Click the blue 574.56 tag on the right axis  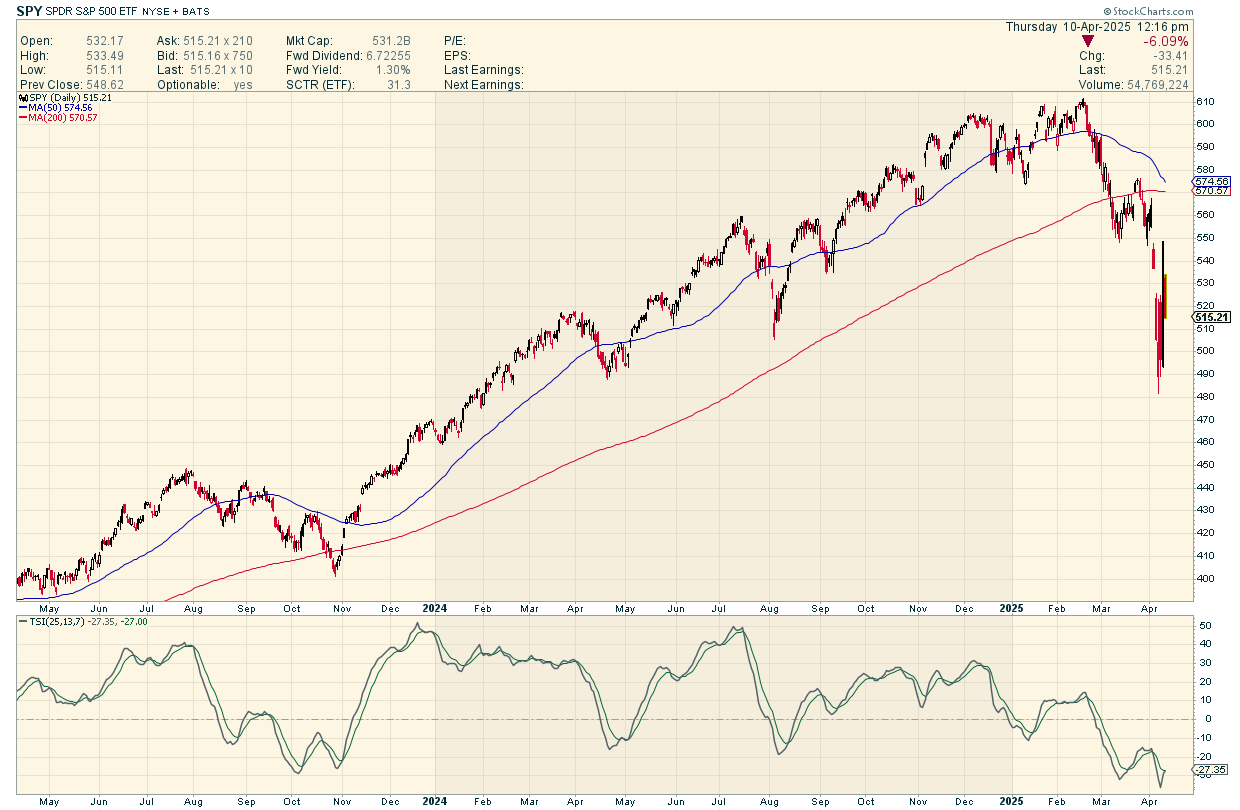tap(1212, 180)
